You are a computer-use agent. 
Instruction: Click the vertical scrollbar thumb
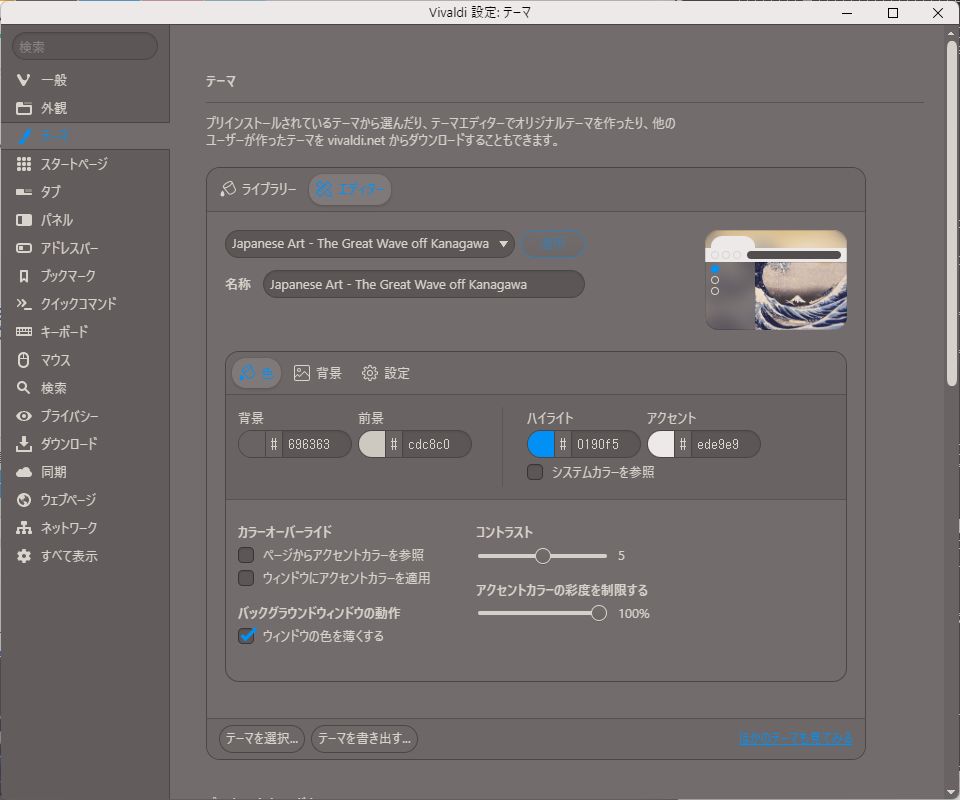pos(951,214)
